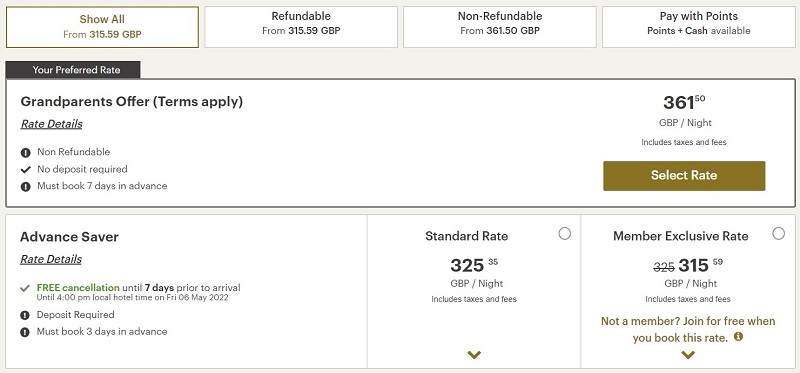Image resolution: width=800 pixels, height=373 pixels.
Task: Click the Deposit Required alert icon
Action: (x=25, y=315)
